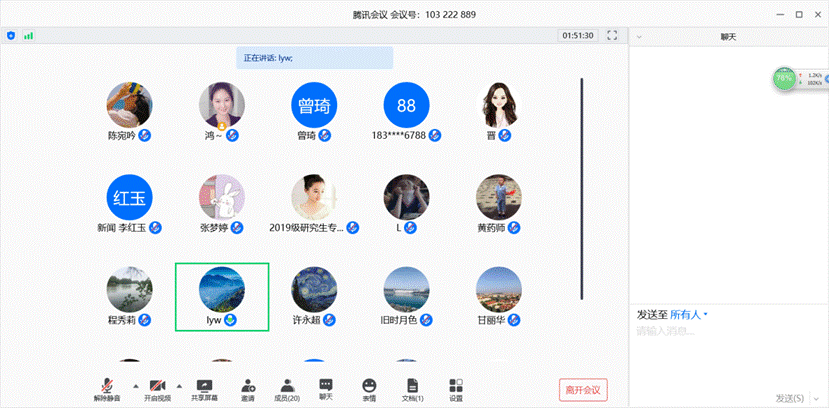Click the participant grid vertical scrollbar
829x408 pixels.
(x=582, y=188)
